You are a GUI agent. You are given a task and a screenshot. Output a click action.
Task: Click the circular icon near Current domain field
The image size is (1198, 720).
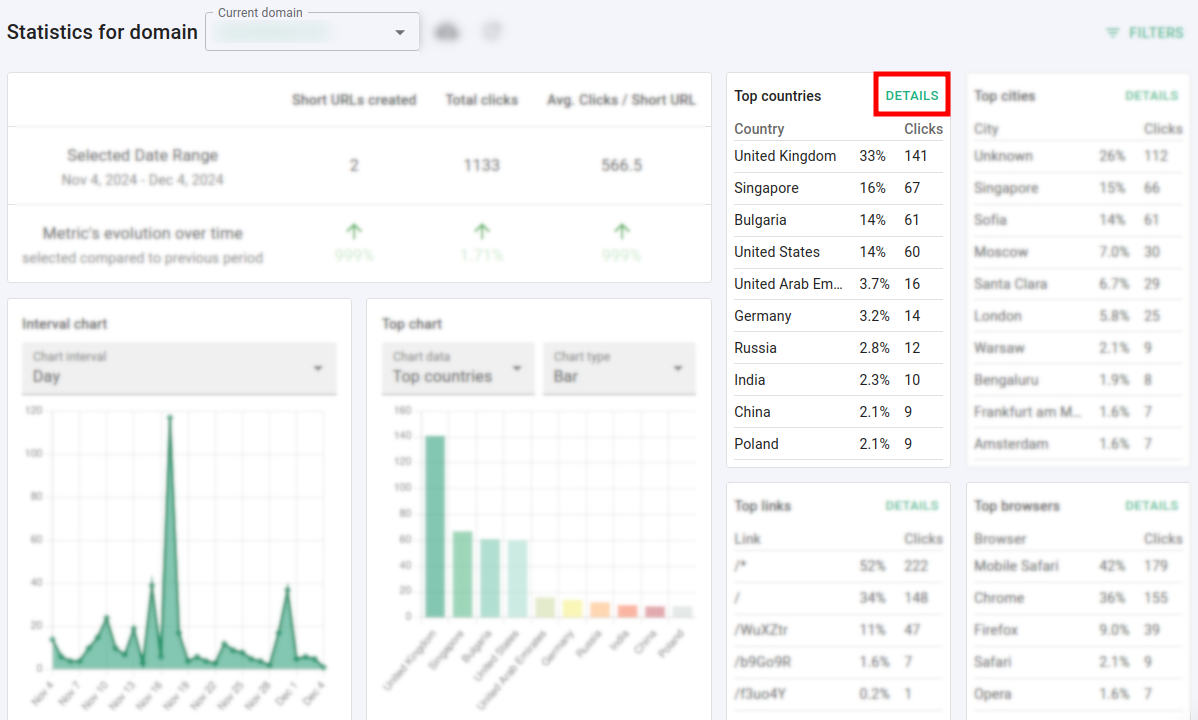[492, 30]
